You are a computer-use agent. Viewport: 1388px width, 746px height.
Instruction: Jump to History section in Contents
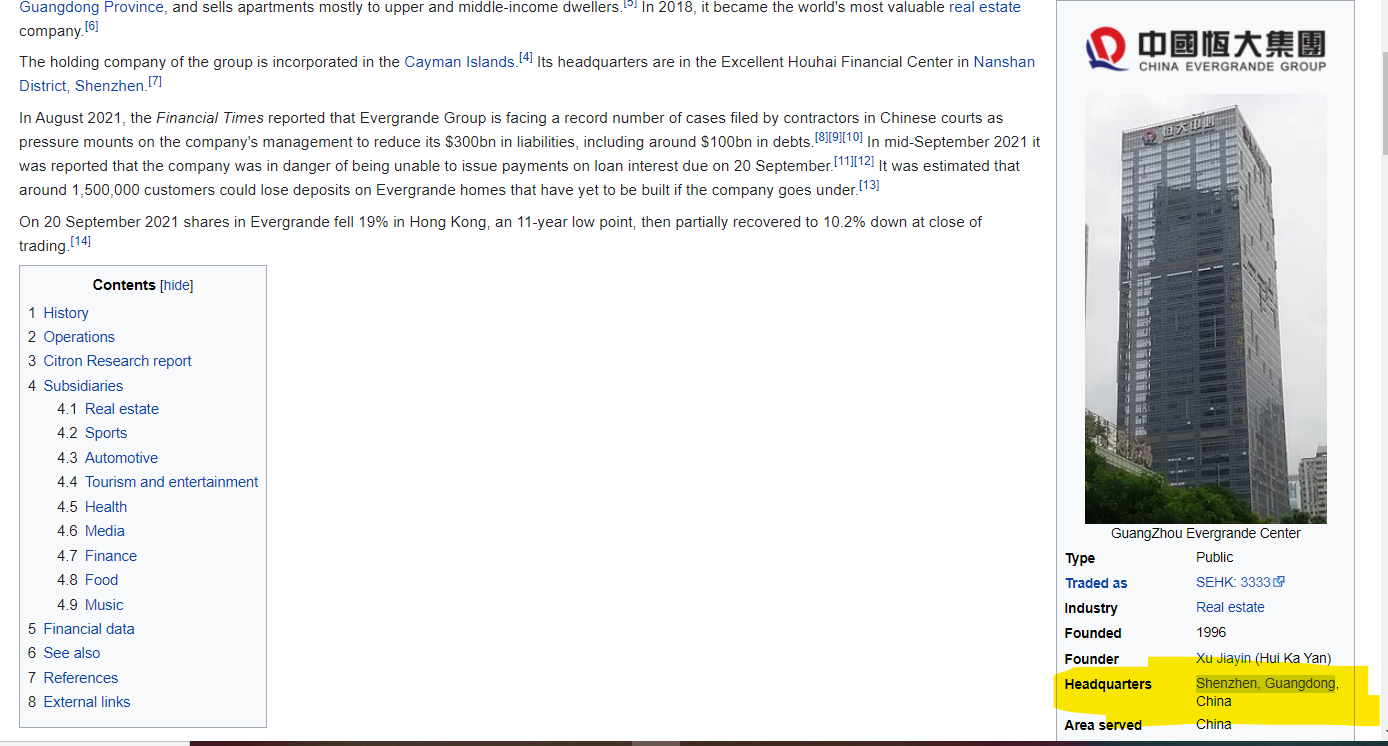(66, 313)
